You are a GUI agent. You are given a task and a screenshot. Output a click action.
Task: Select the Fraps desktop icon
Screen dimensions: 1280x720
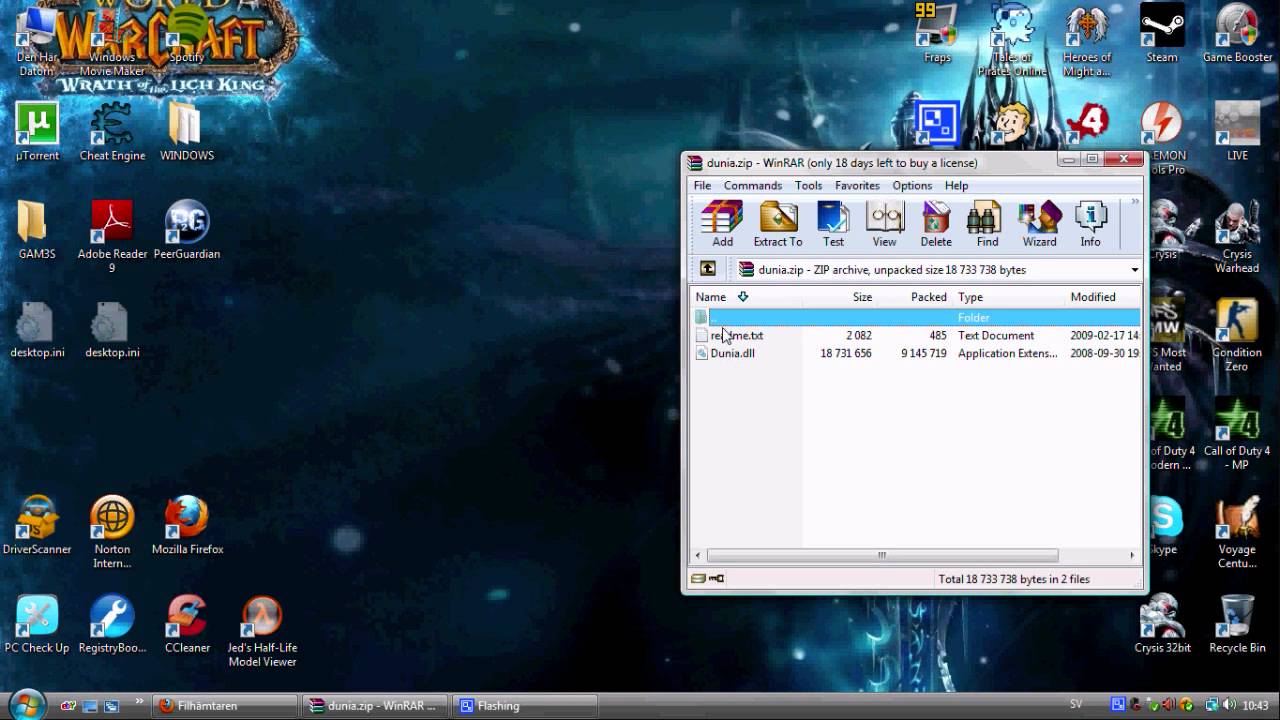937,35
